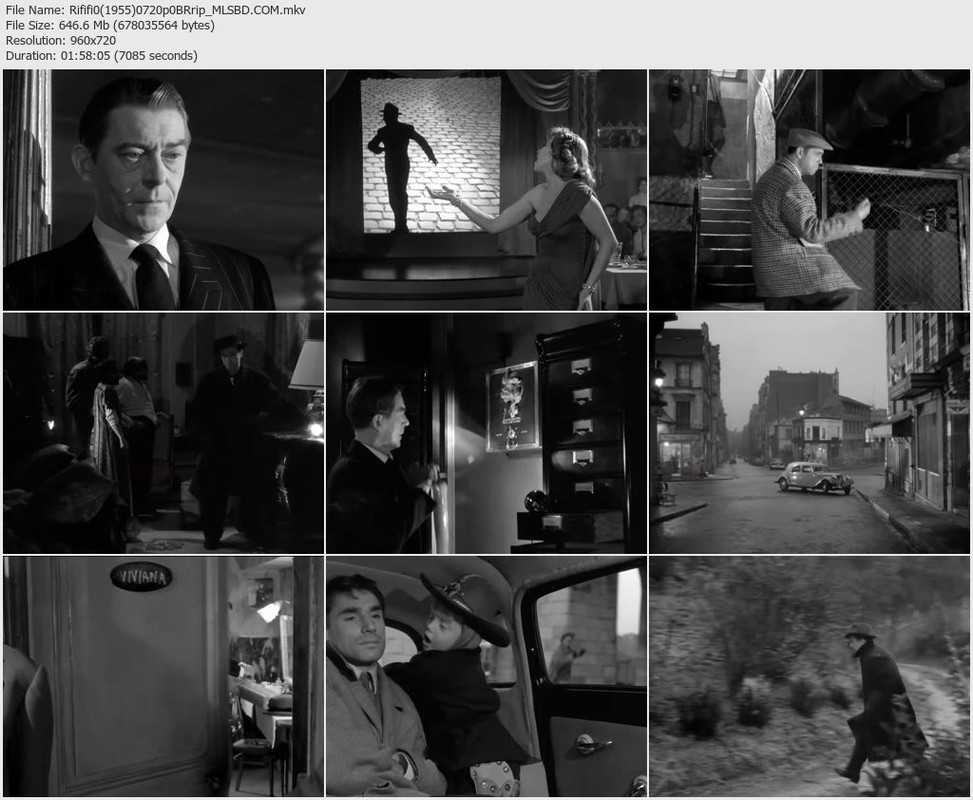The width and height of the screenshot is (973, 800).
Task: Click the File Size text 646.6 Mb
Action: 110,25
